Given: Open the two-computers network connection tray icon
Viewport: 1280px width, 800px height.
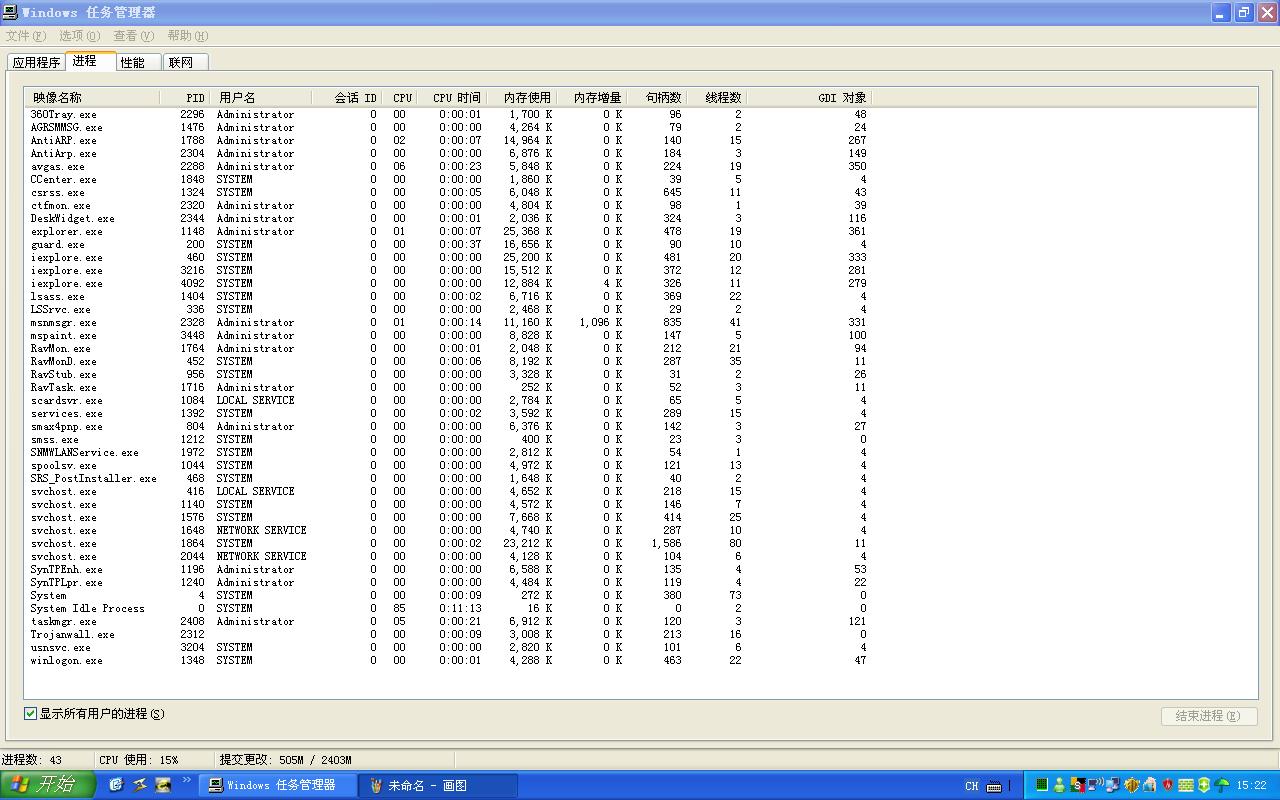Looking at the screenshot, I should 1113,785.
